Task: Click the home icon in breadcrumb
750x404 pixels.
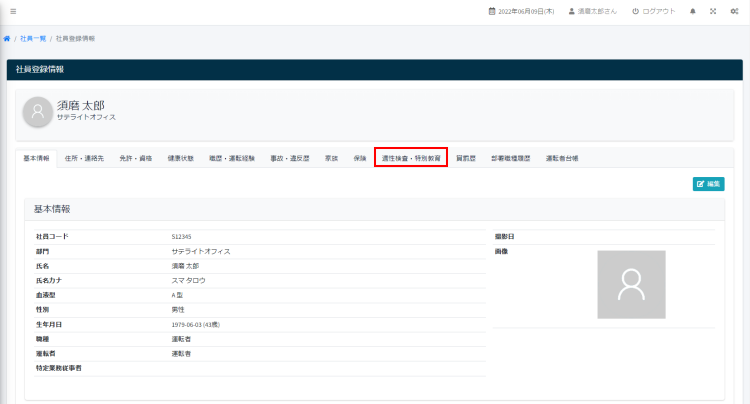Action: (x=7, y=38)
